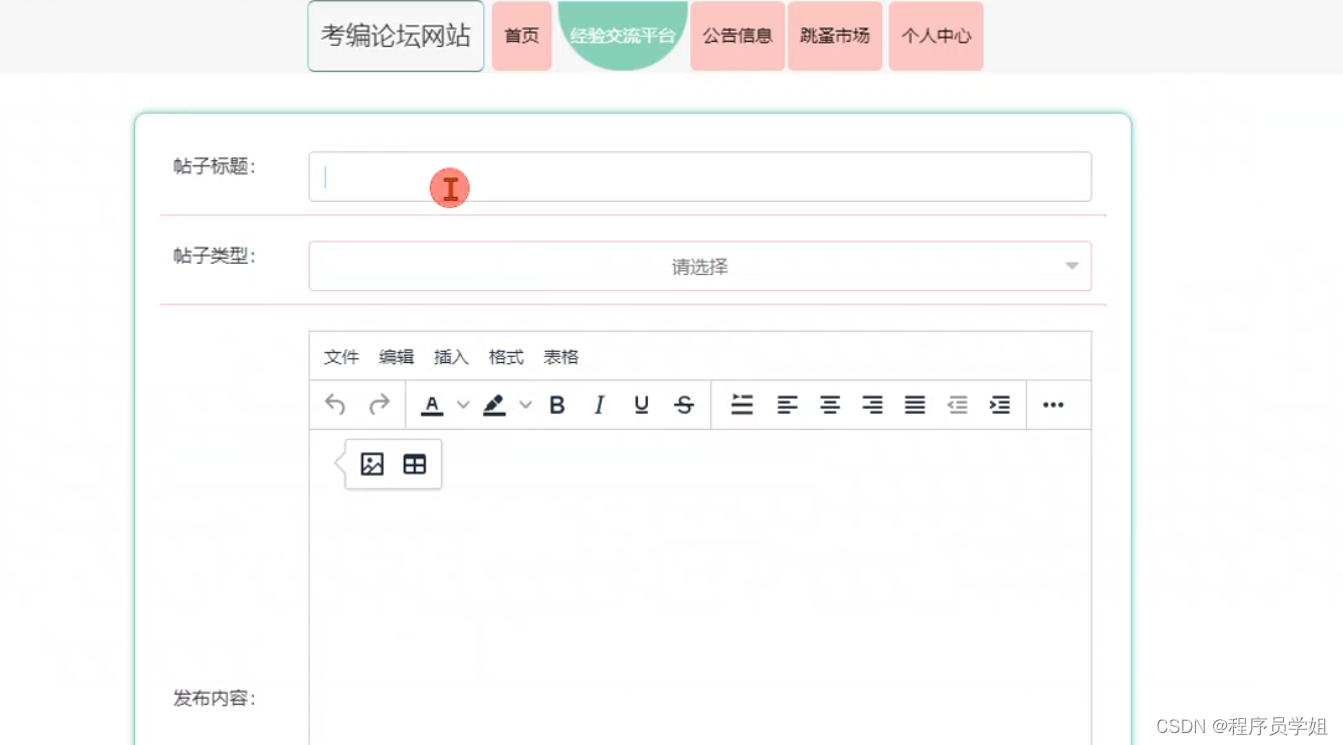Open the 跳蚤市场 navigation tab
This screenshot has height=745, width=1343.
pyautogui.click(x=835, y=36)
